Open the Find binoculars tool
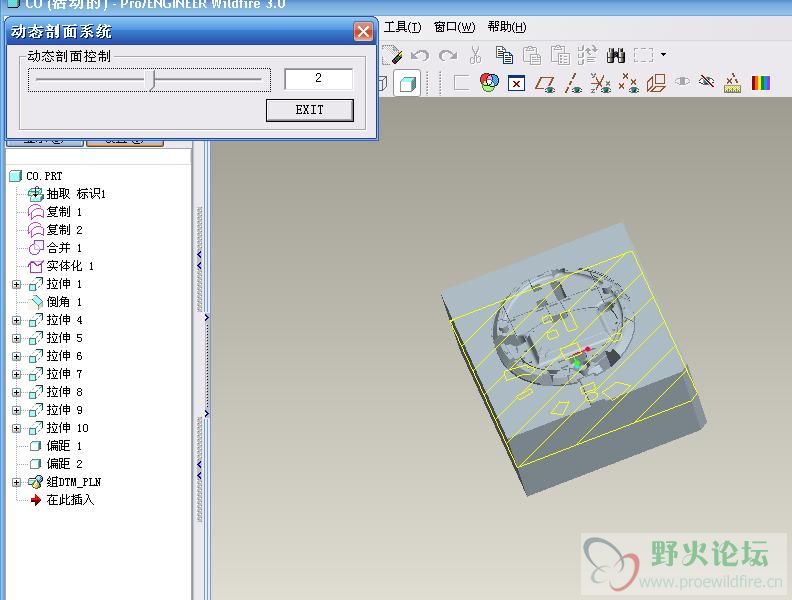The height and width of the screenshot is (600, 792). 616,55
